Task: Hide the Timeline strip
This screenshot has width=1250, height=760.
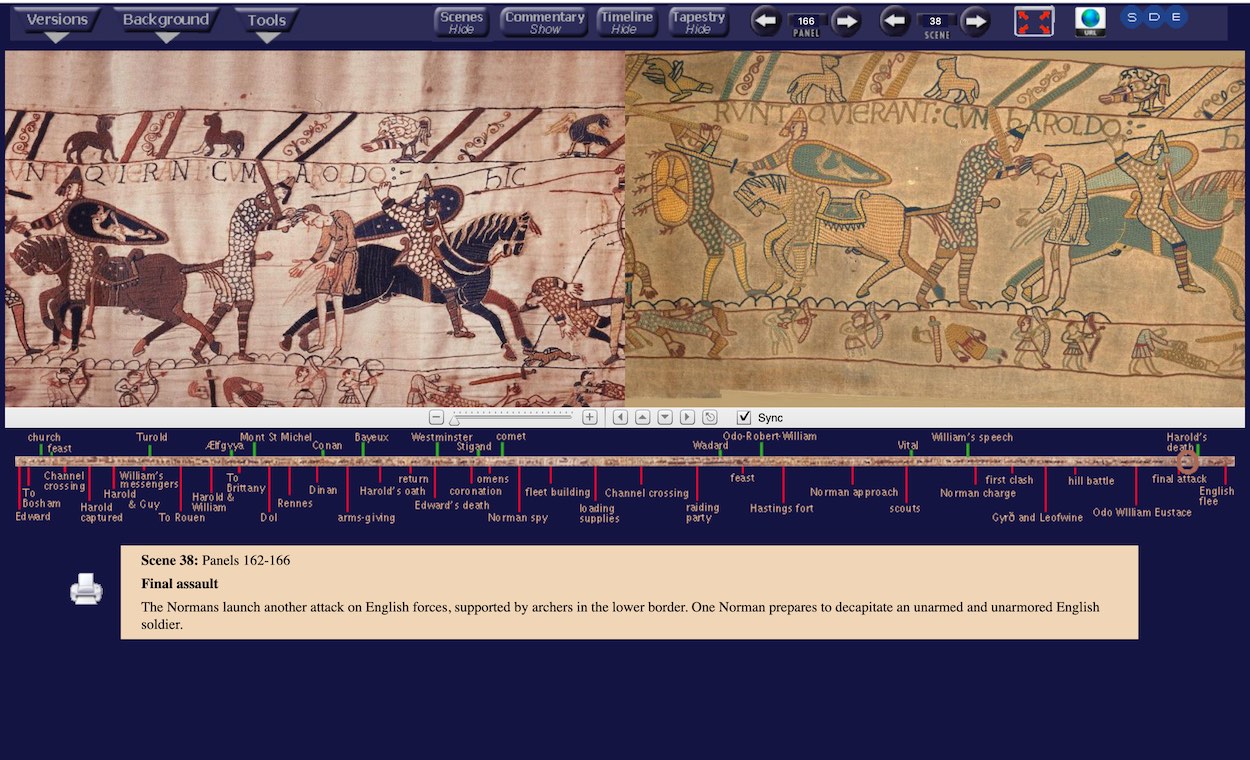Action: [626, 22]
